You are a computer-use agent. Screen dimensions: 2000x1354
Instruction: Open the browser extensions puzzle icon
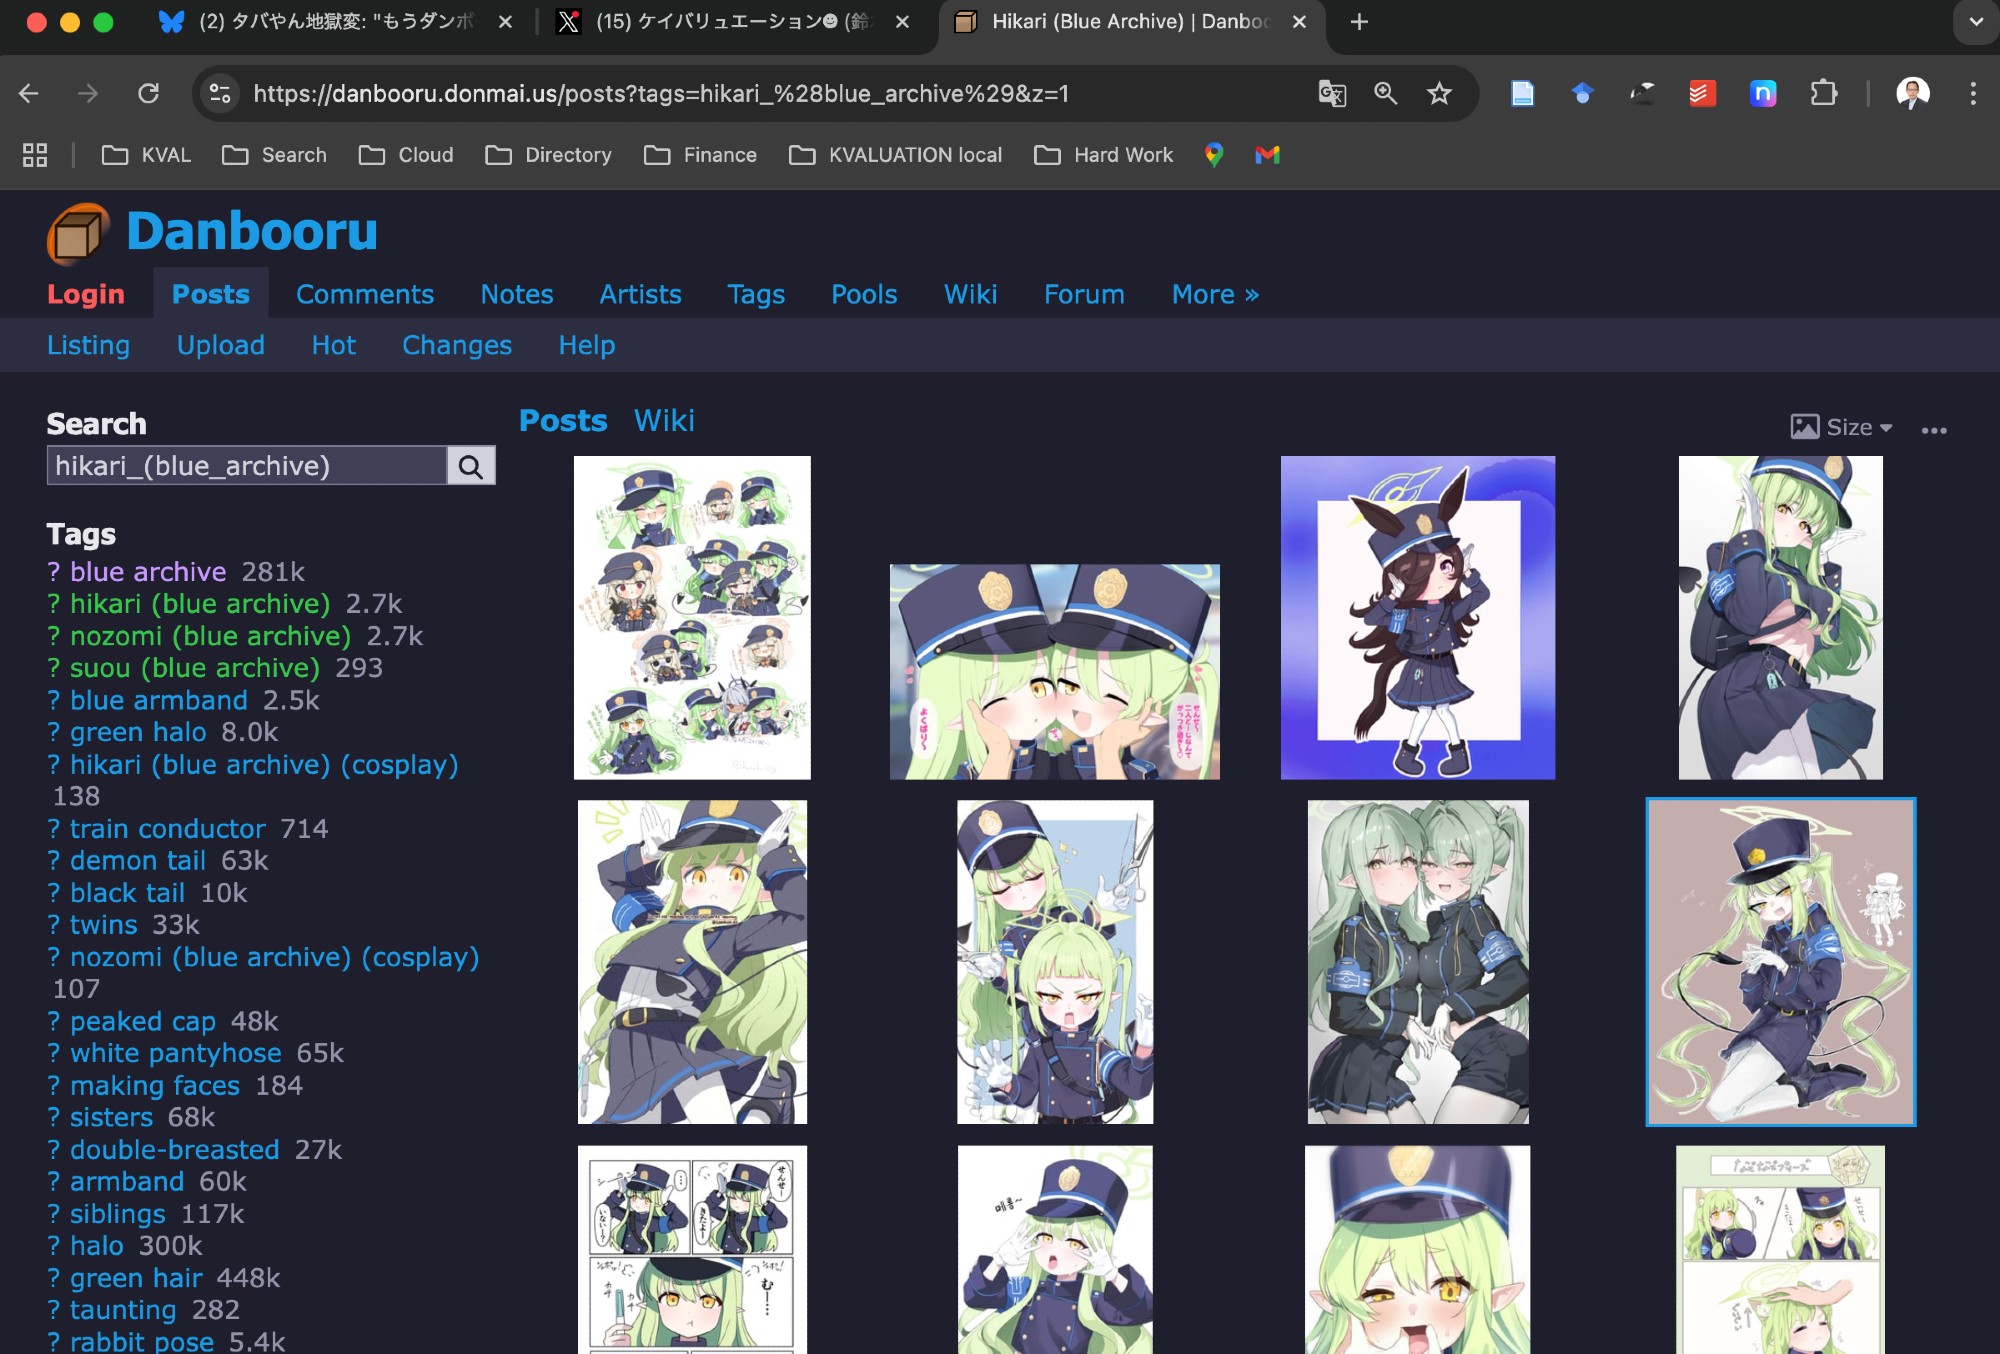1823,94
